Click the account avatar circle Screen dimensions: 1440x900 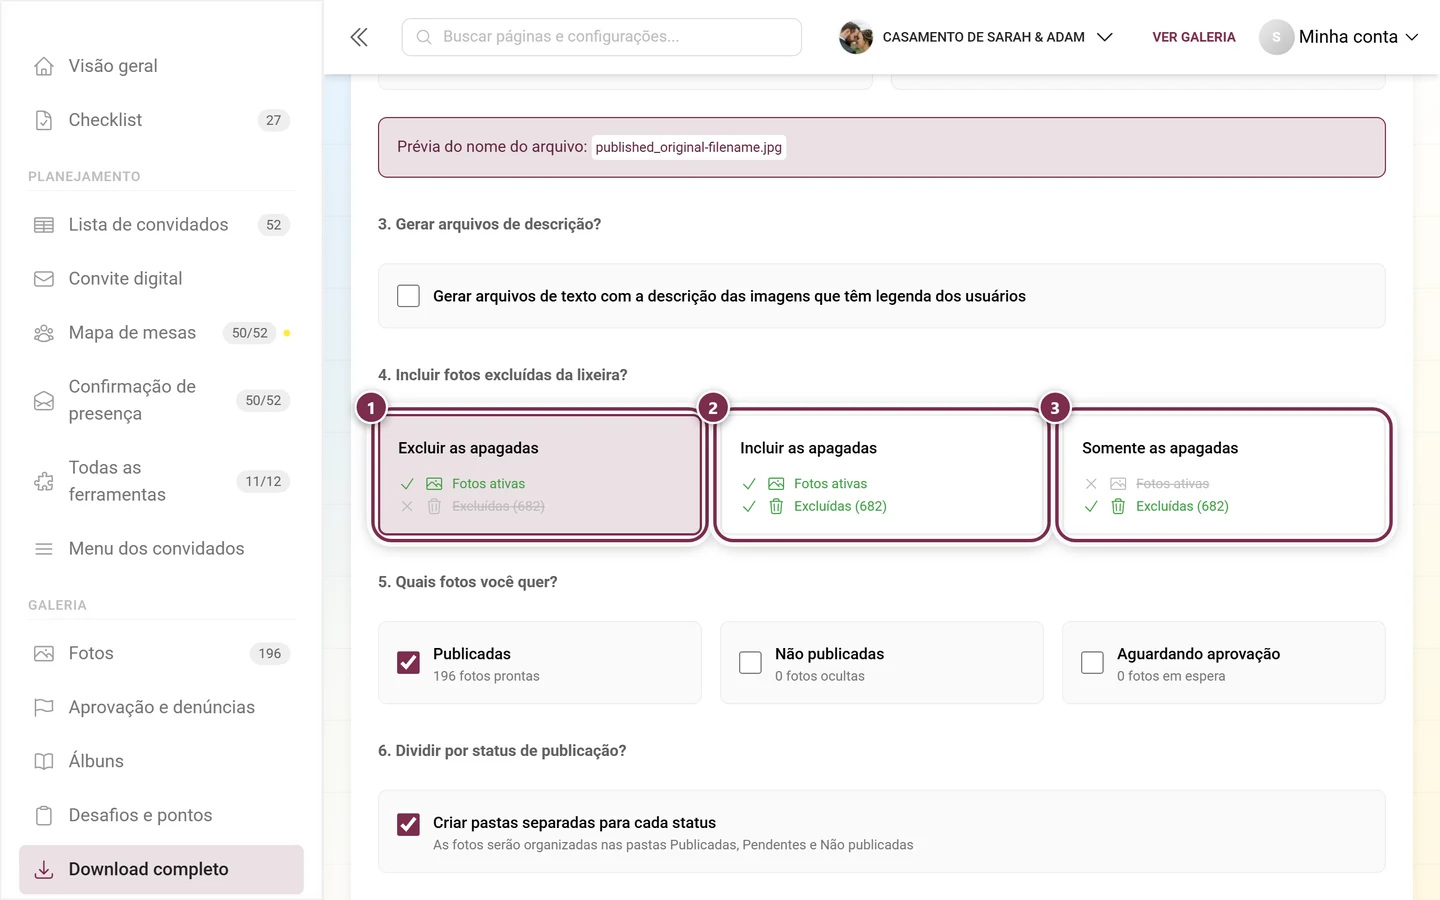pos(1276,37)
